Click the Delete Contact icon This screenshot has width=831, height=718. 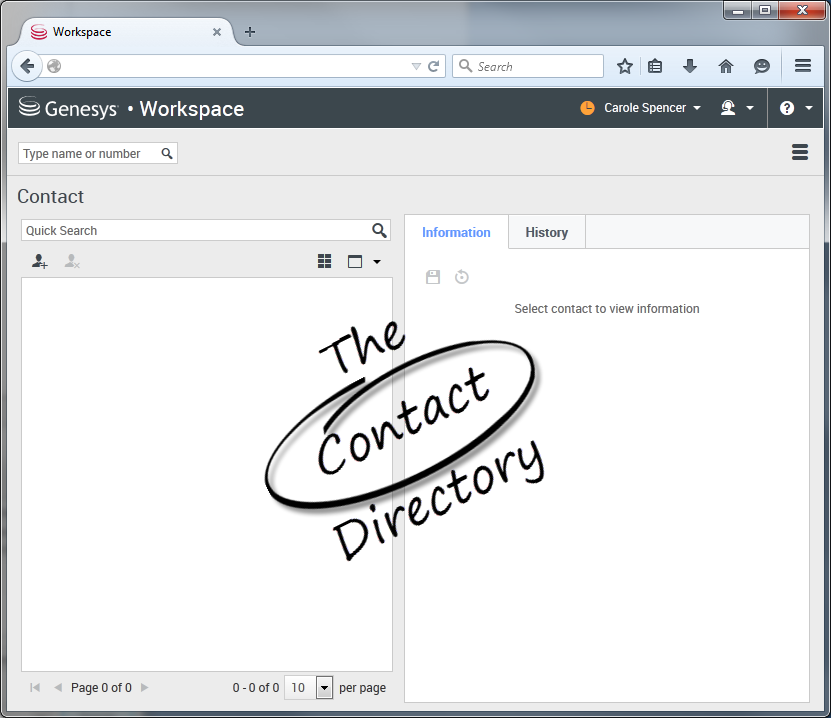[x=72, y=261]
